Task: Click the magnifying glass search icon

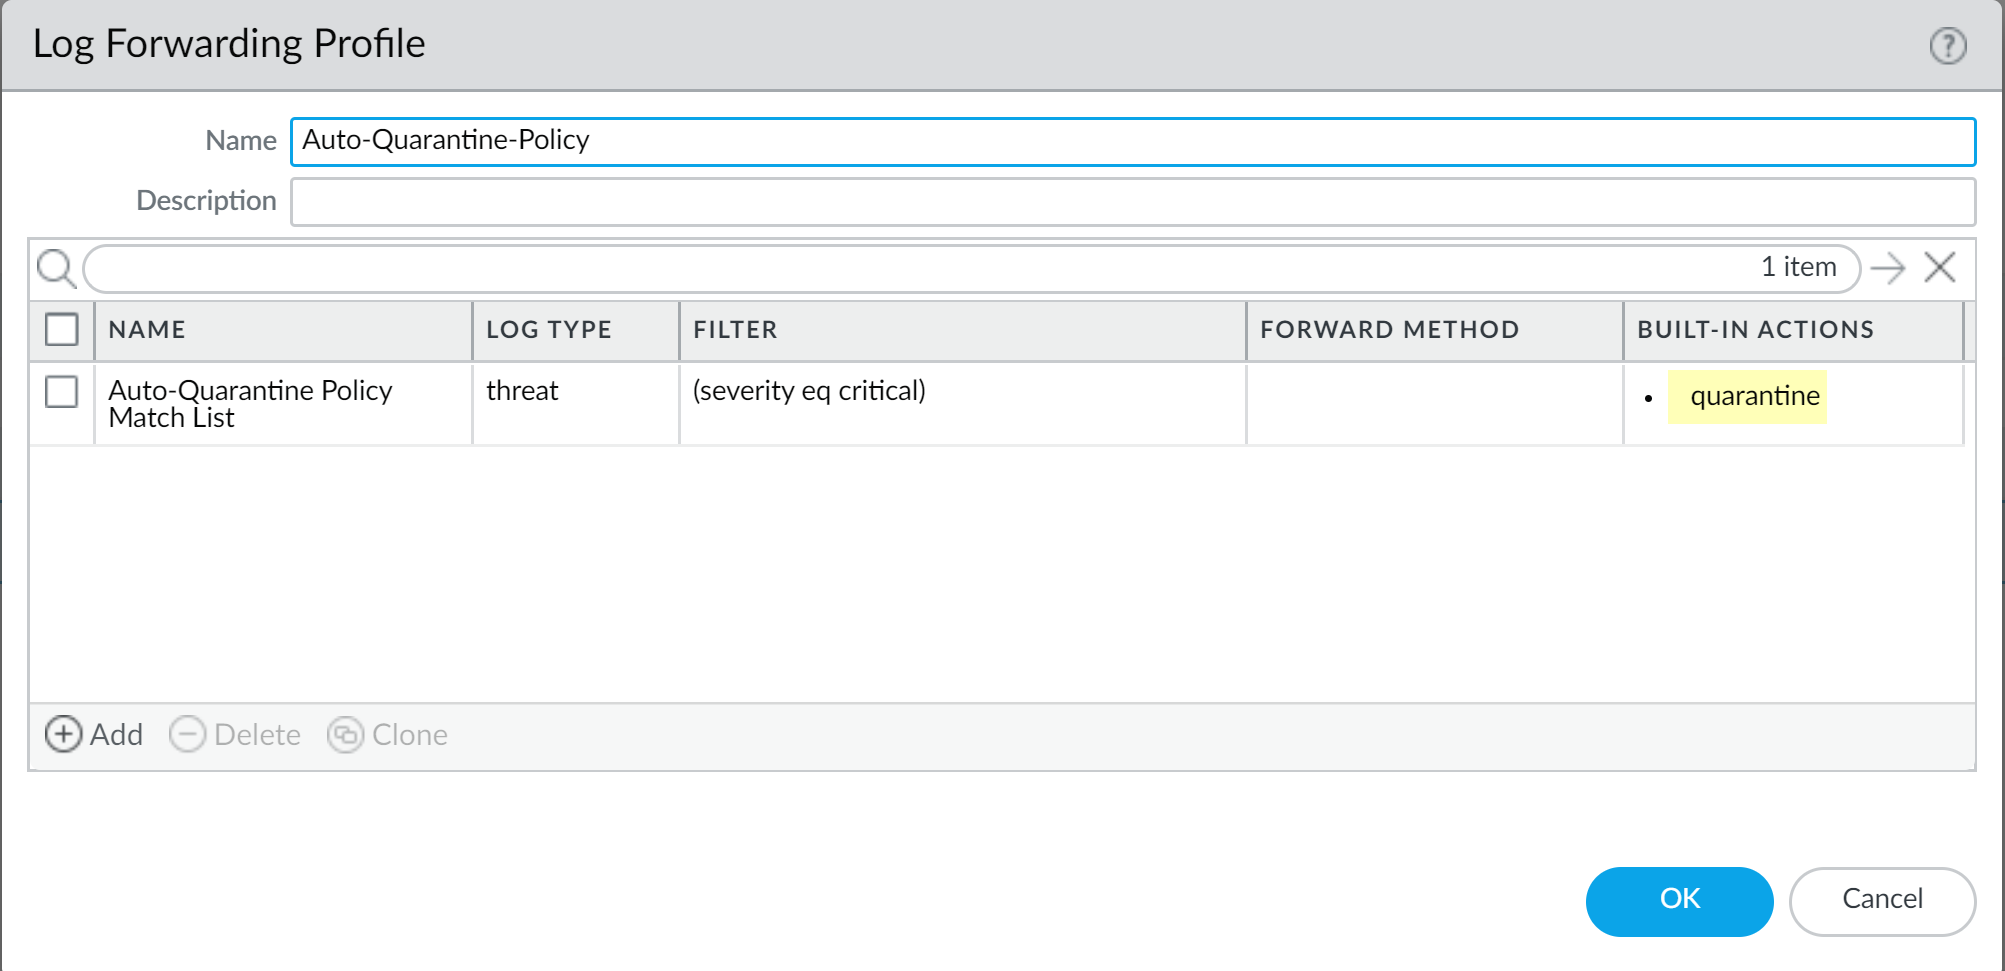Action: 56,268
